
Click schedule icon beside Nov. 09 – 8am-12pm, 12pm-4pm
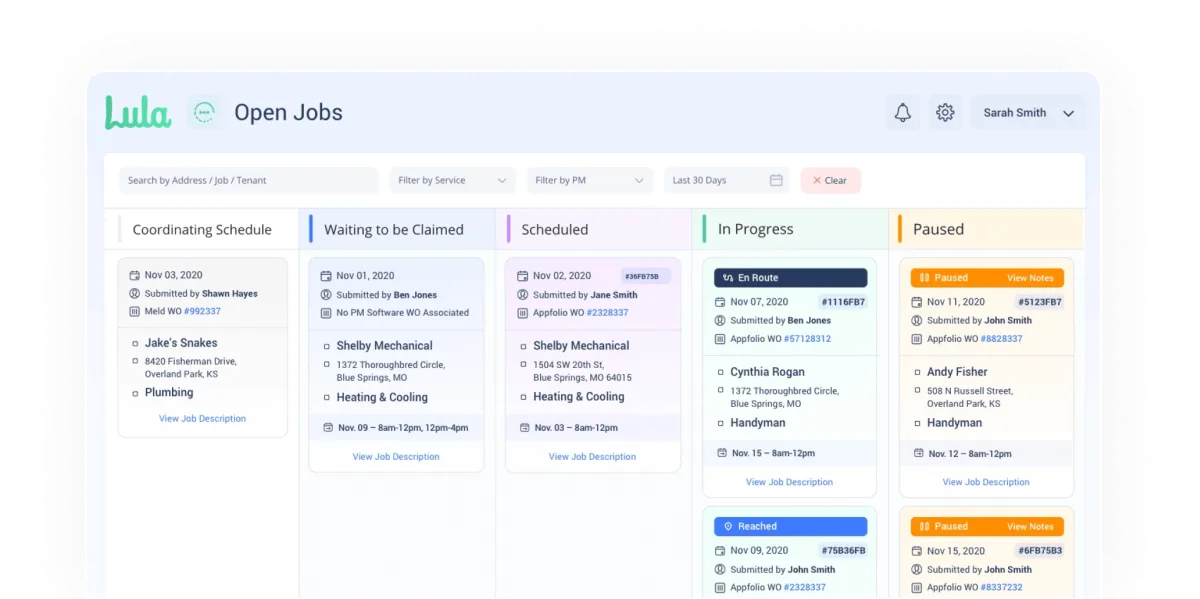click(328, 427)
